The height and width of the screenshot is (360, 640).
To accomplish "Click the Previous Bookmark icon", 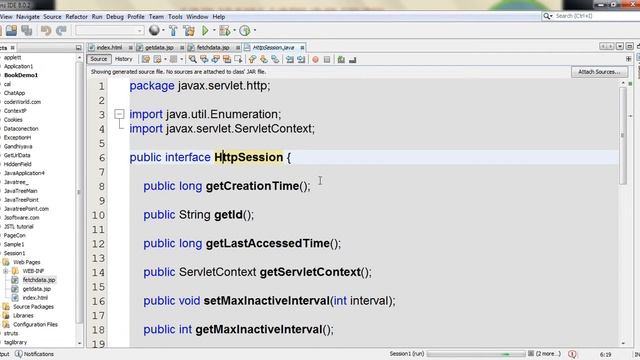I will pyautogui.click(x=252, y=60).
